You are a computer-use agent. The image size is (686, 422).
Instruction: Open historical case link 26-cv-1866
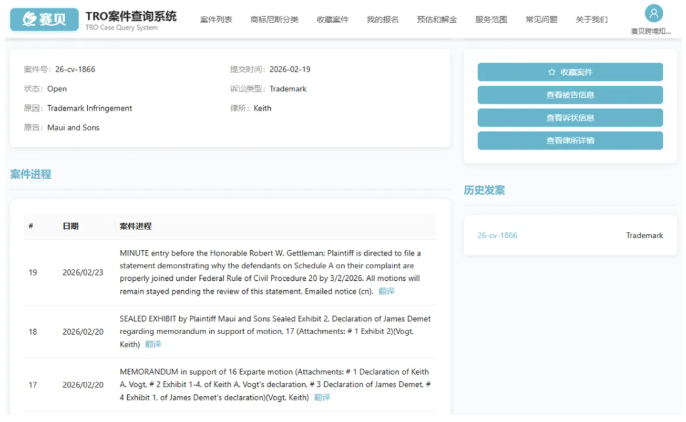pyautogui.click(x=497, y=235)
